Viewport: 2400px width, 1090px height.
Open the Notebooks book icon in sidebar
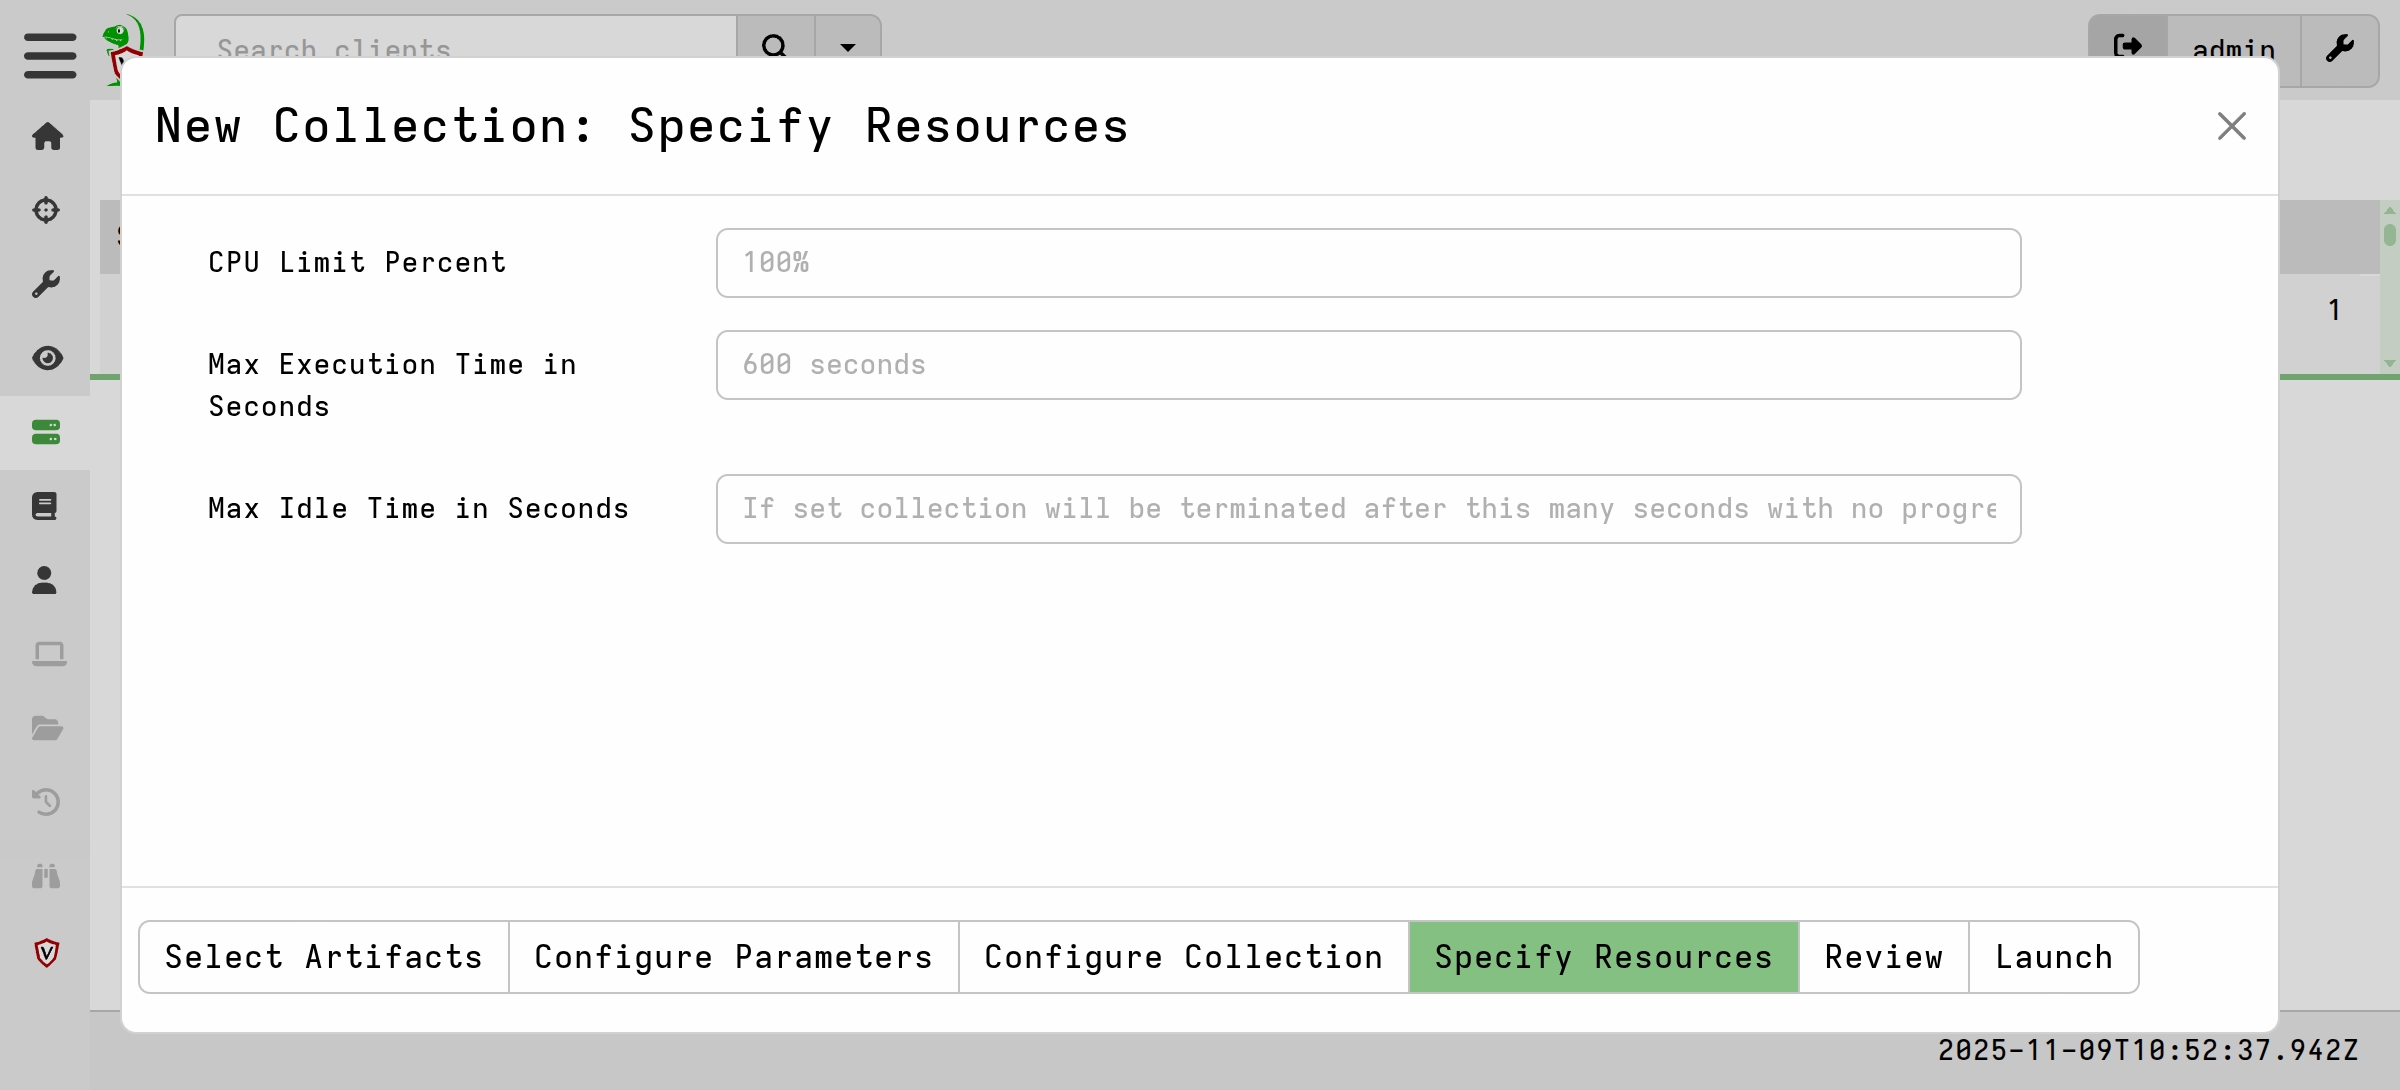tap(46, 506)
